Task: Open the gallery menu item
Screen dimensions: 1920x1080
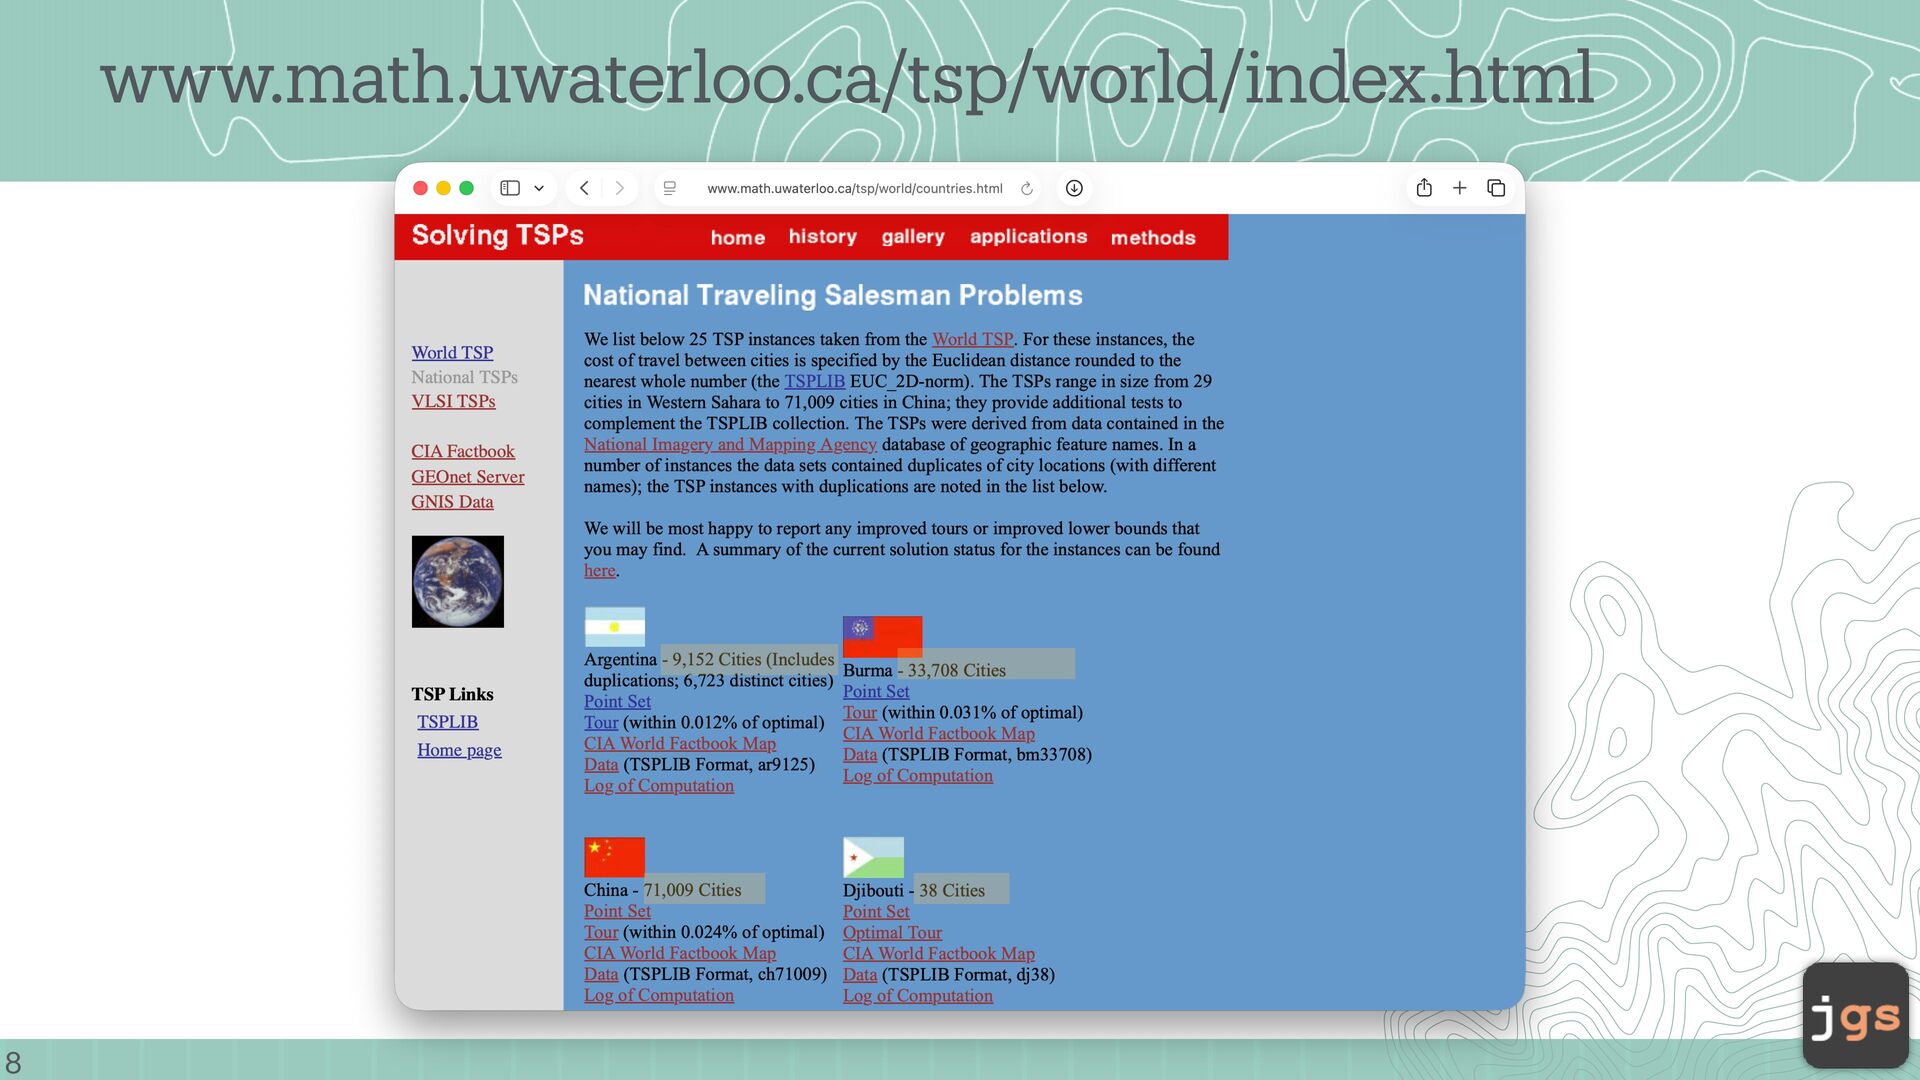Action: [912, 237]
